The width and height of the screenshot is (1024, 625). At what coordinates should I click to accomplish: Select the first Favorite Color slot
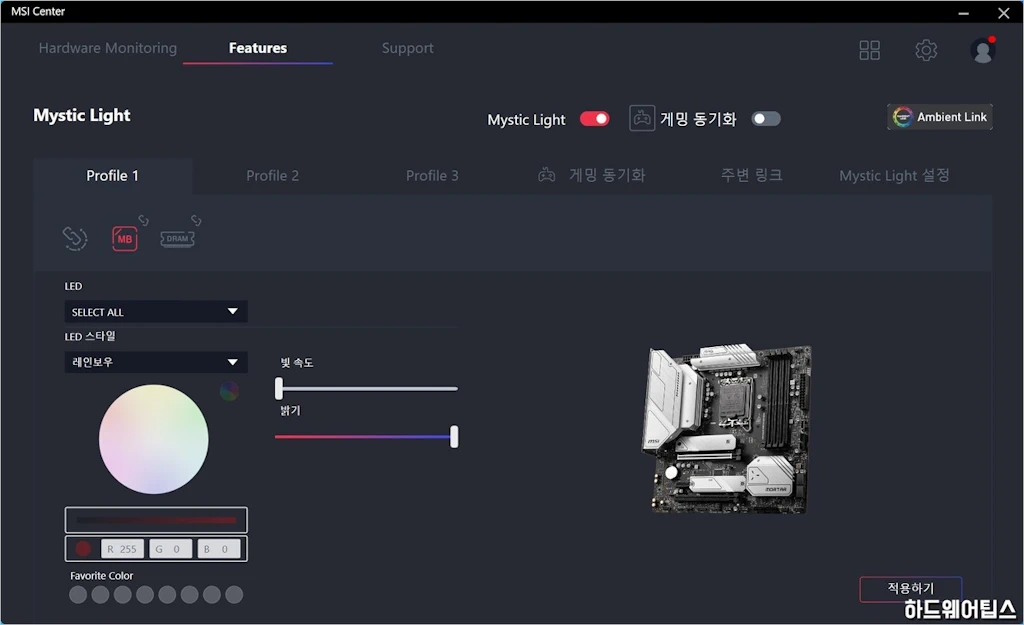pos(78,594)
